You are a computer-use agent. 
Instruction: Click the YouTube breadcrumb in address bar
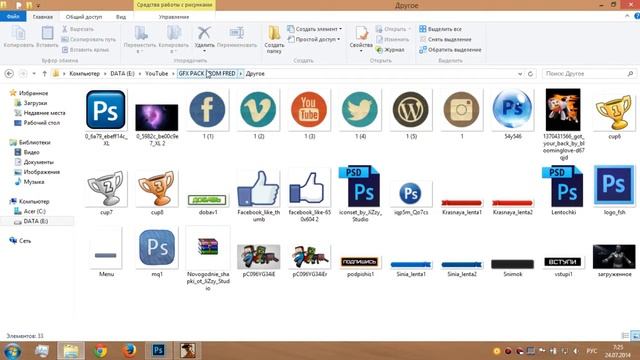pyautogui.click(x=156, y=73)
